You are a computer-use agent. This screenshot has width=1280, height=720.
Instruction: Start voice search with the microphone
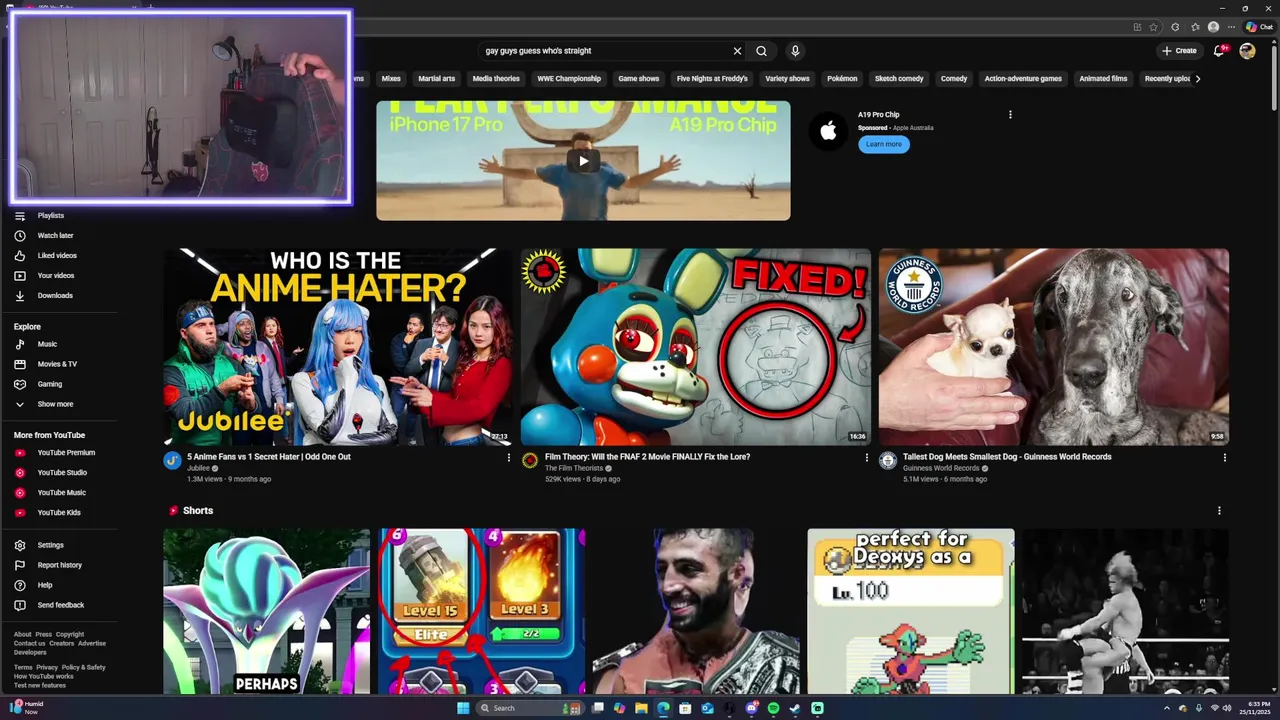tap(795, 51)
